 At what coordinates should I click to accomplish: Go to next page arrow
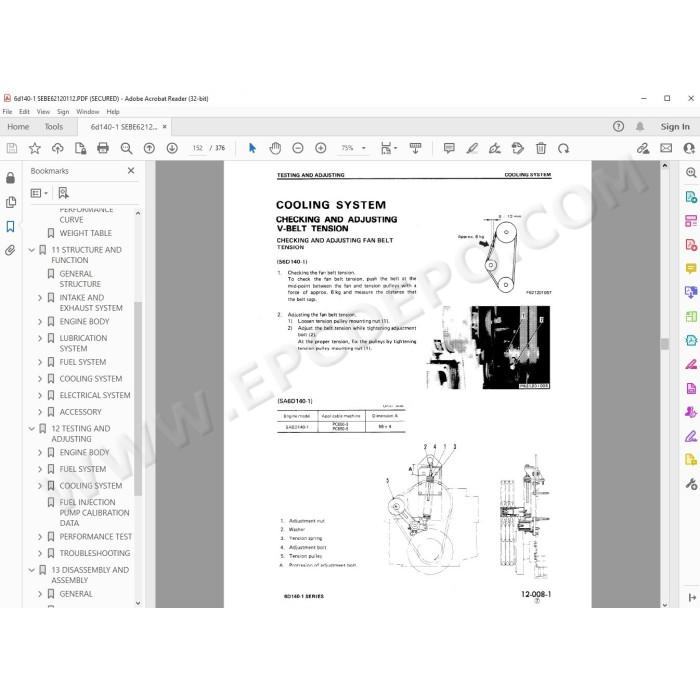(x=172, y=148)
